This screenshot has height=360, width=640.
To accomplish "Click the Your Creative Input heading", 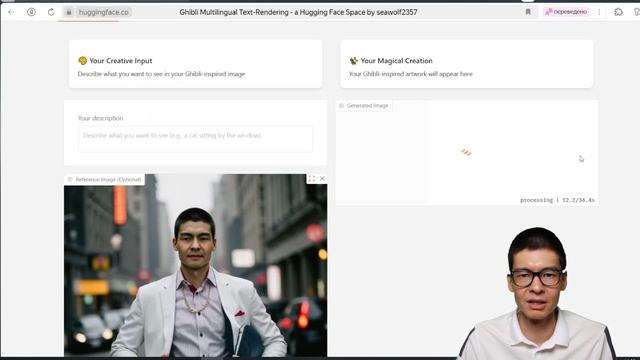I will (120, 61).
